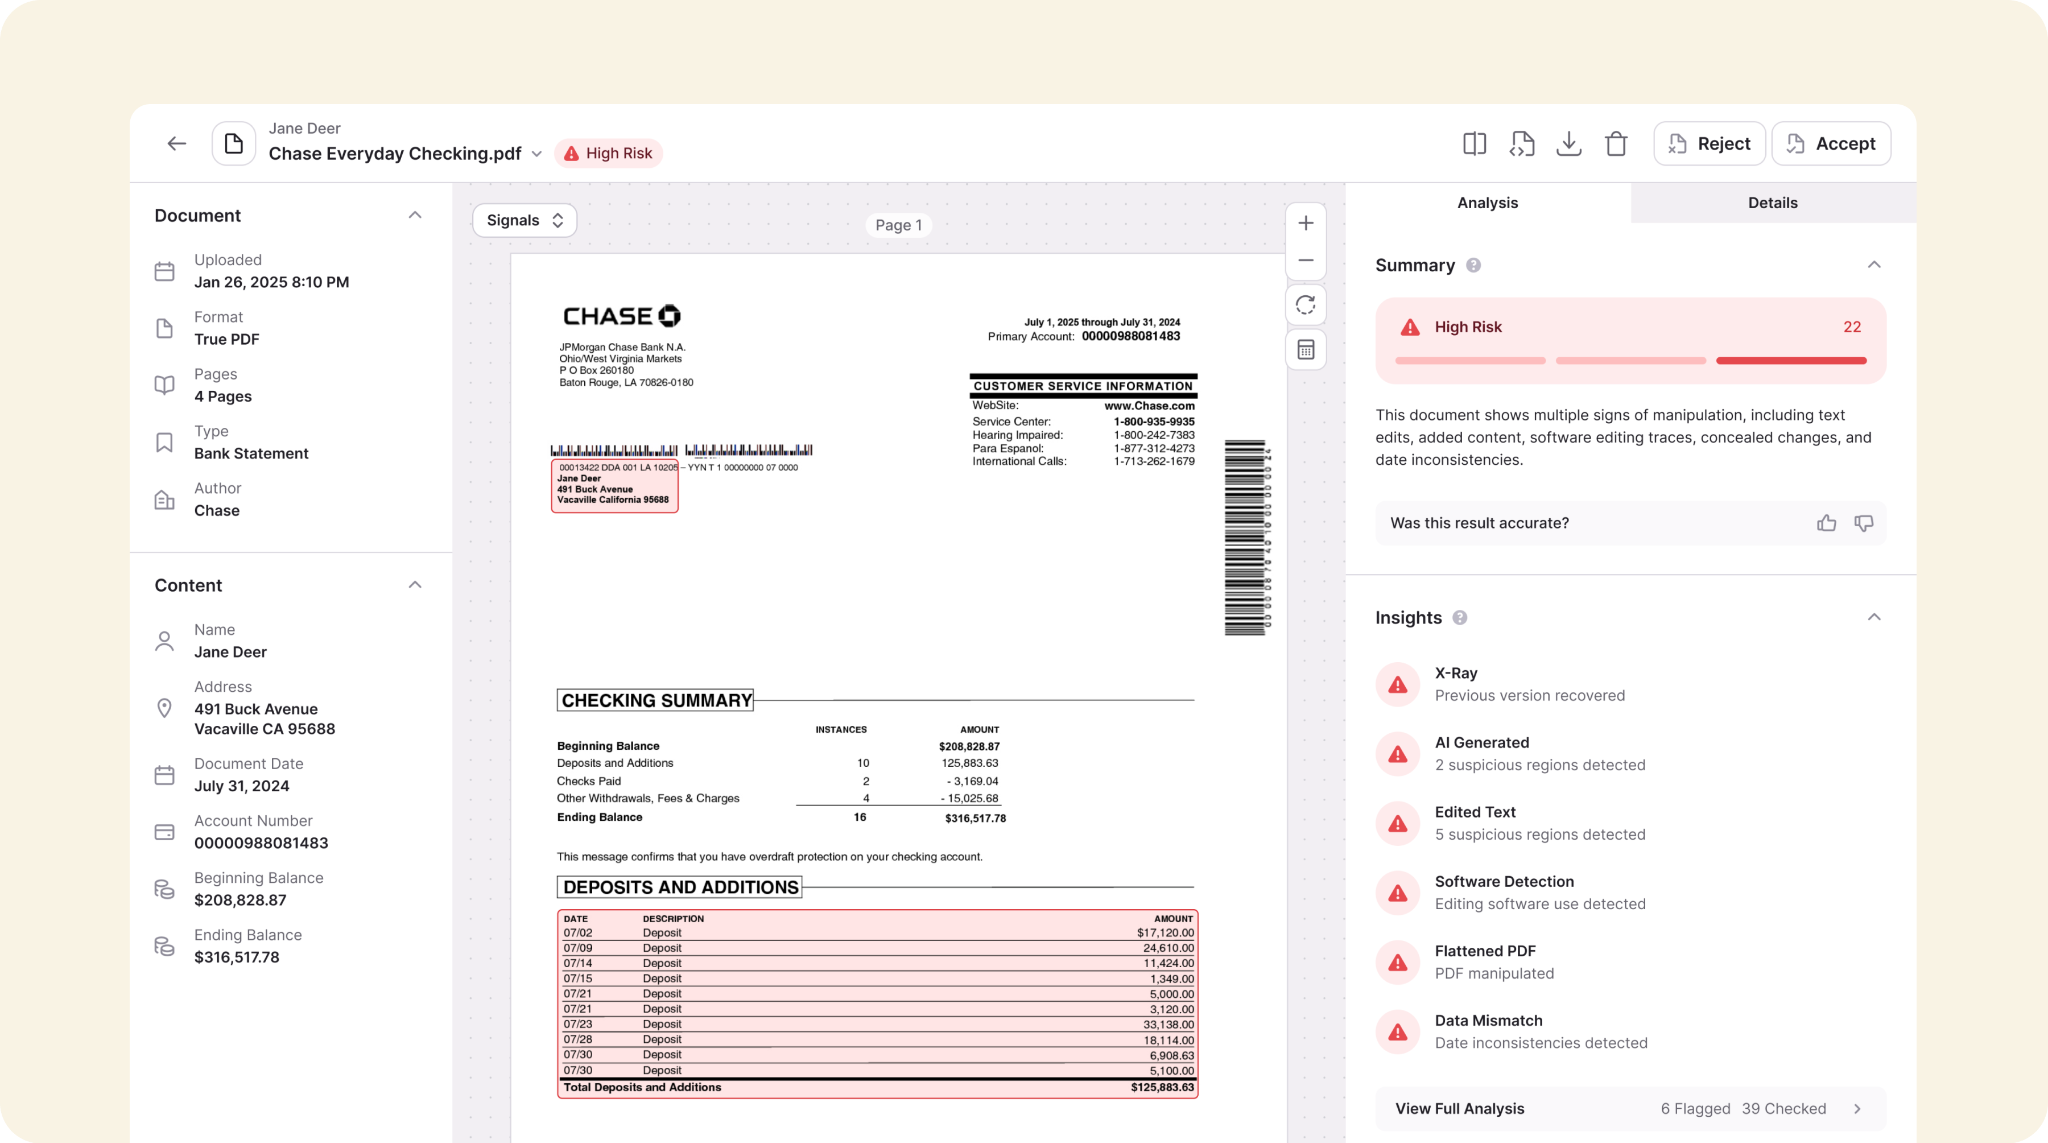The width and height of the screenshot is (2048, 1143).
Task: Click the Flattened PDF warning icon
Action: tap(1398, 963)
